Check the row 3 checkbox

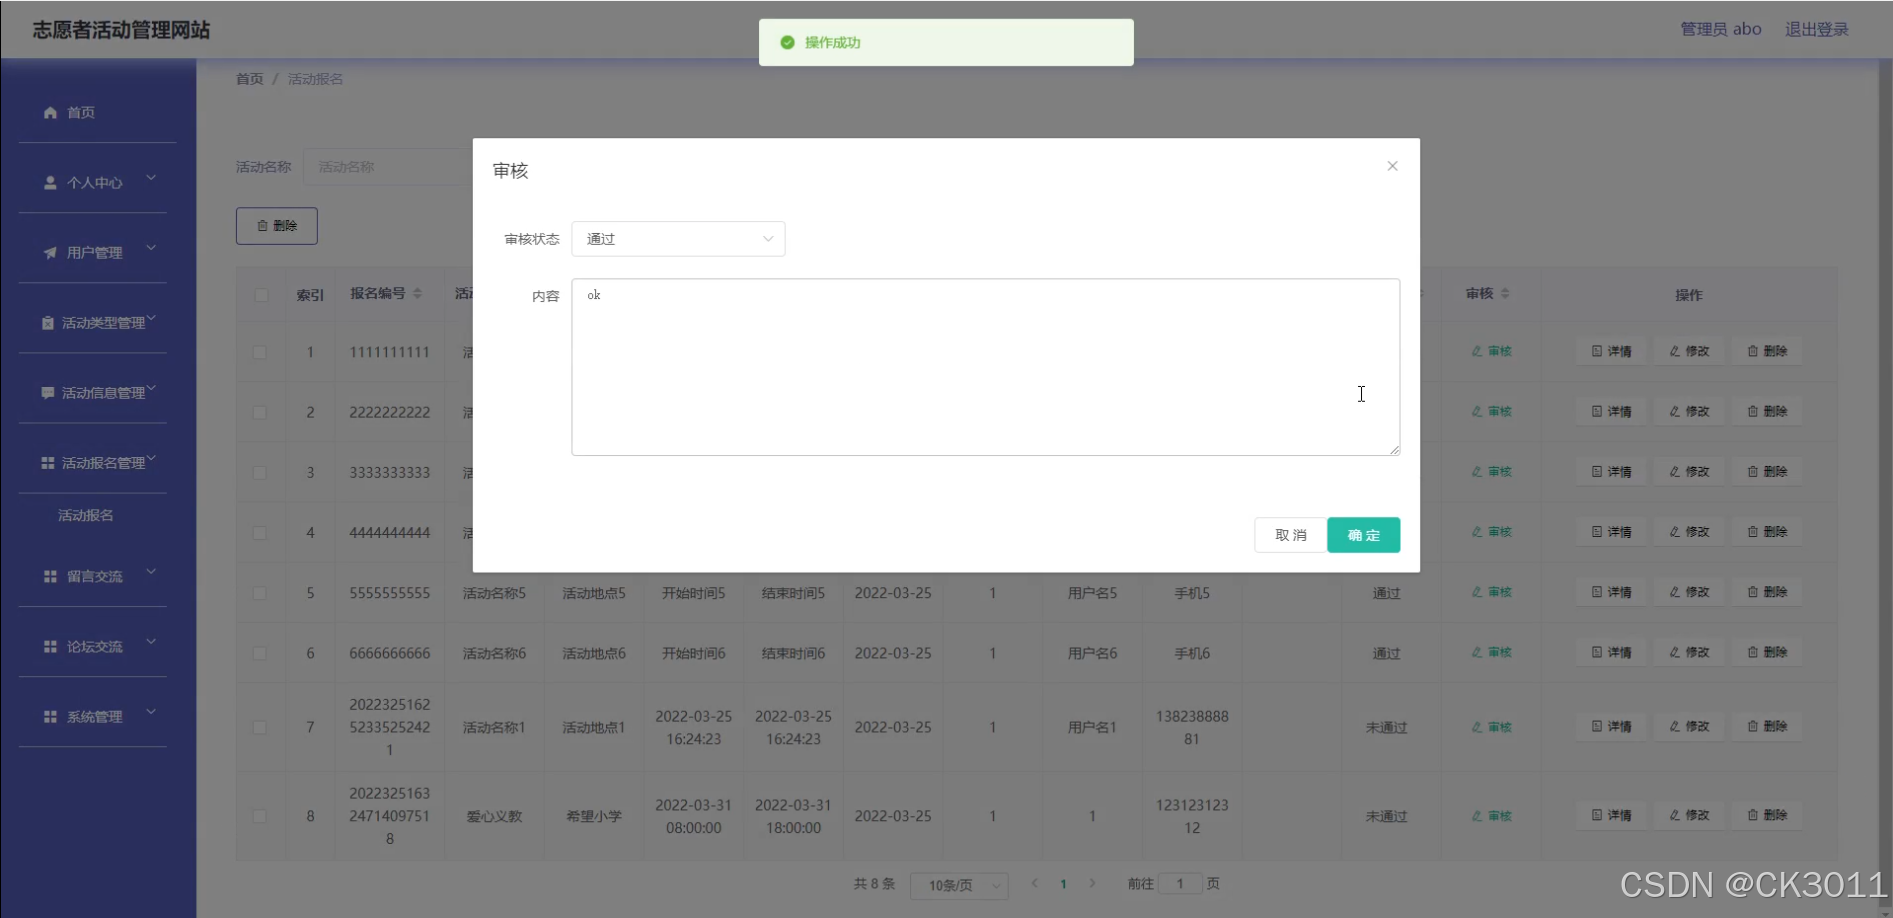point(260,472)
